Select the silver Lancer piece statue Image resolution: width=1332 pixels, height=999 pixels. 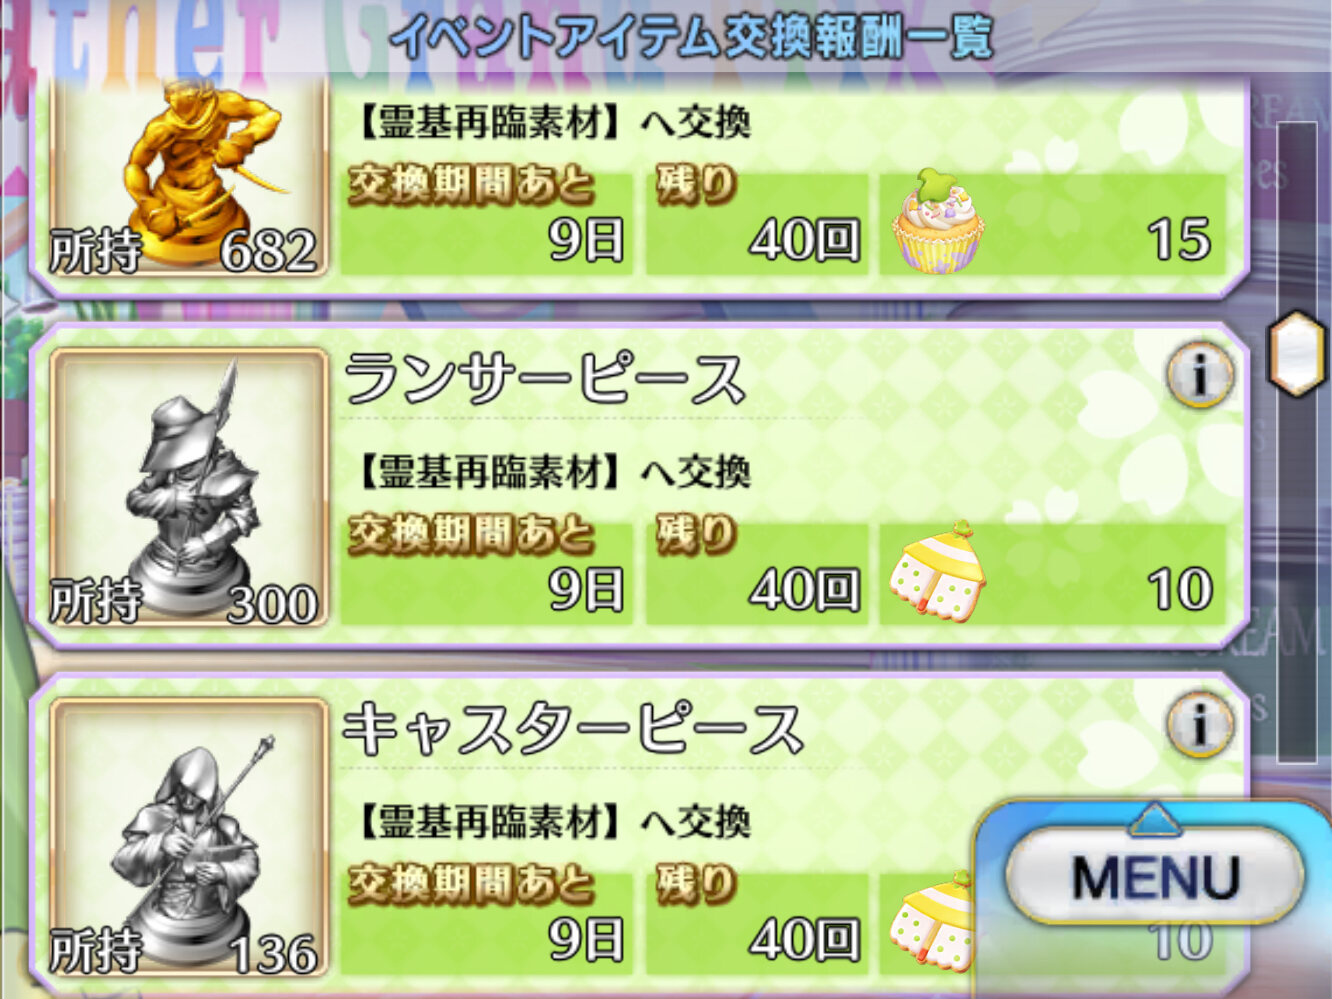coord(190,486)
